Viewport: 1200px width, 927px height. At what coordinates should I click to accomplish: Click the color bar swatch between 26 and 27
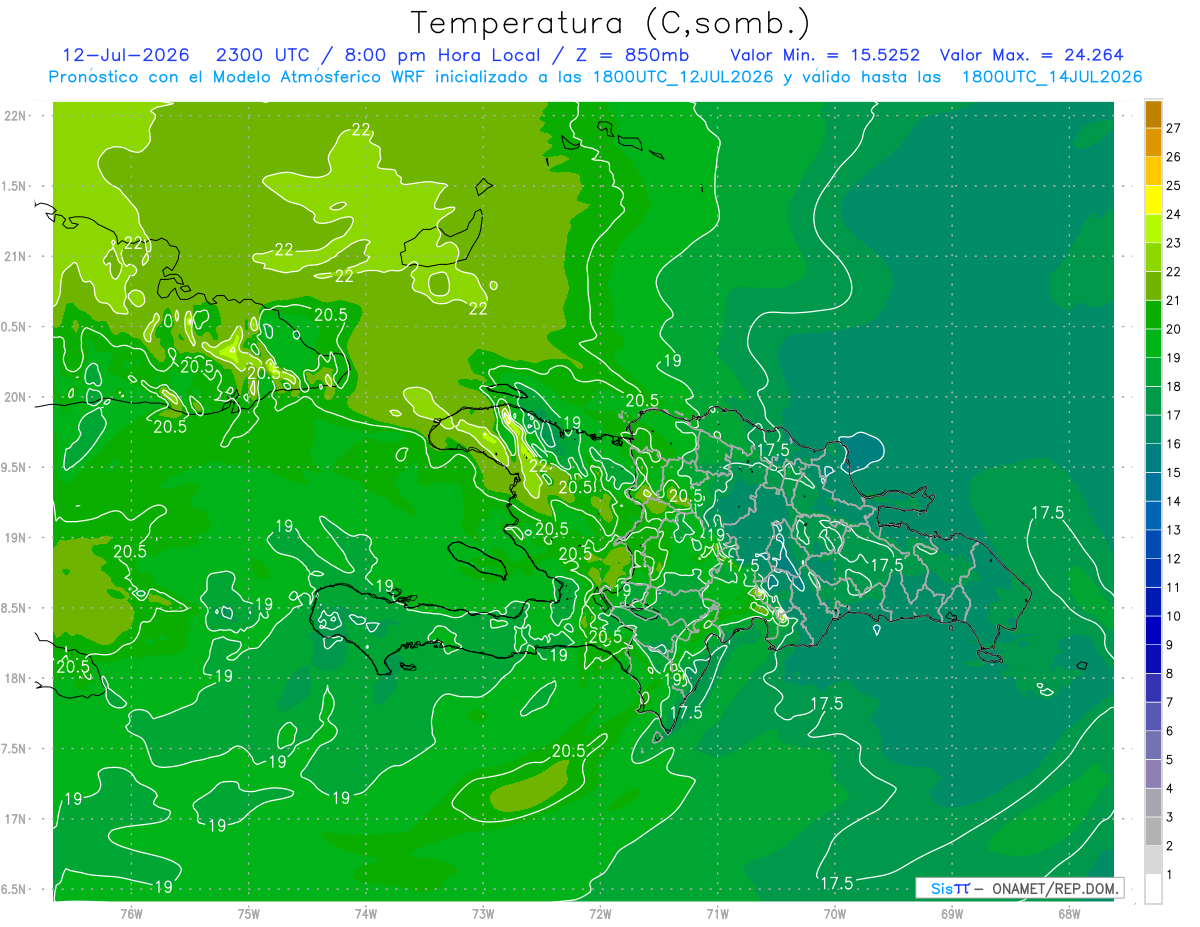[x=1153, y=143]
